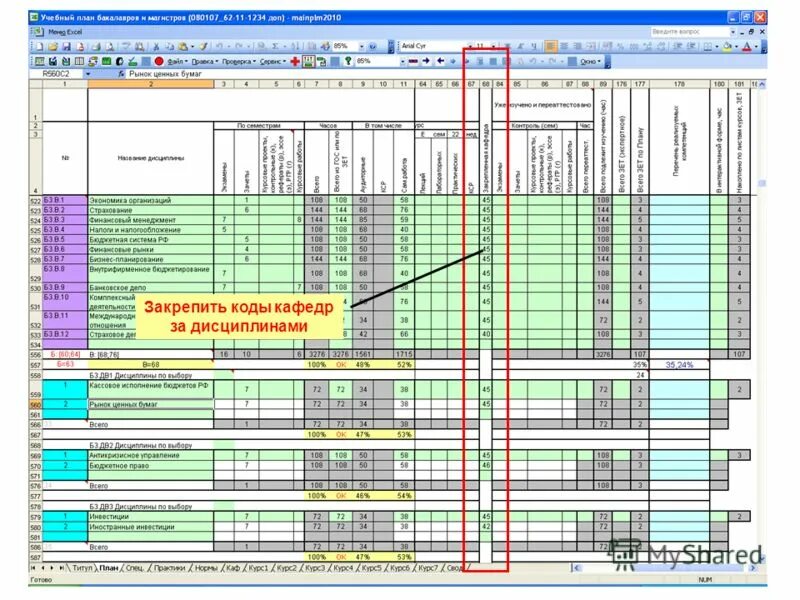800x600 pixels.
Task: Click the Help question icon beside zoom
Action: 372,46
